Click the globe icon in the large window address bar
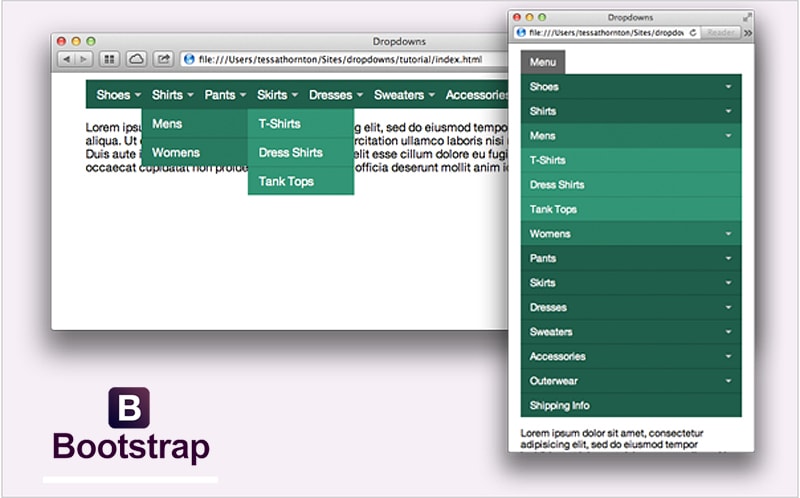 coord(189,59)
